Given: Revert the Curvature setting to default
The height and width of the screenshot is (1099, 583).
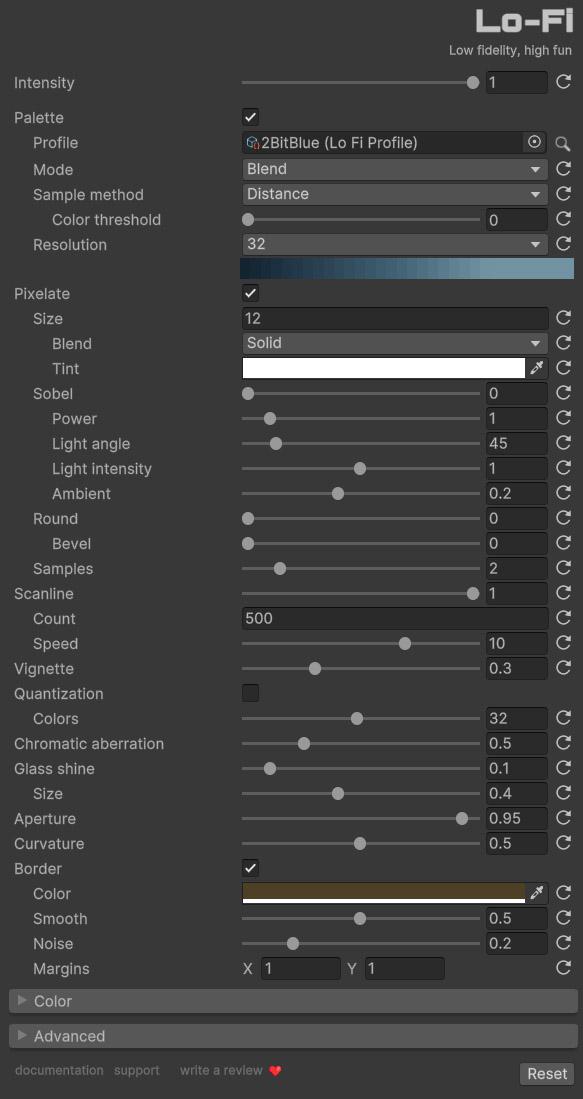Looking at the screenshot, I should (563, 843).
